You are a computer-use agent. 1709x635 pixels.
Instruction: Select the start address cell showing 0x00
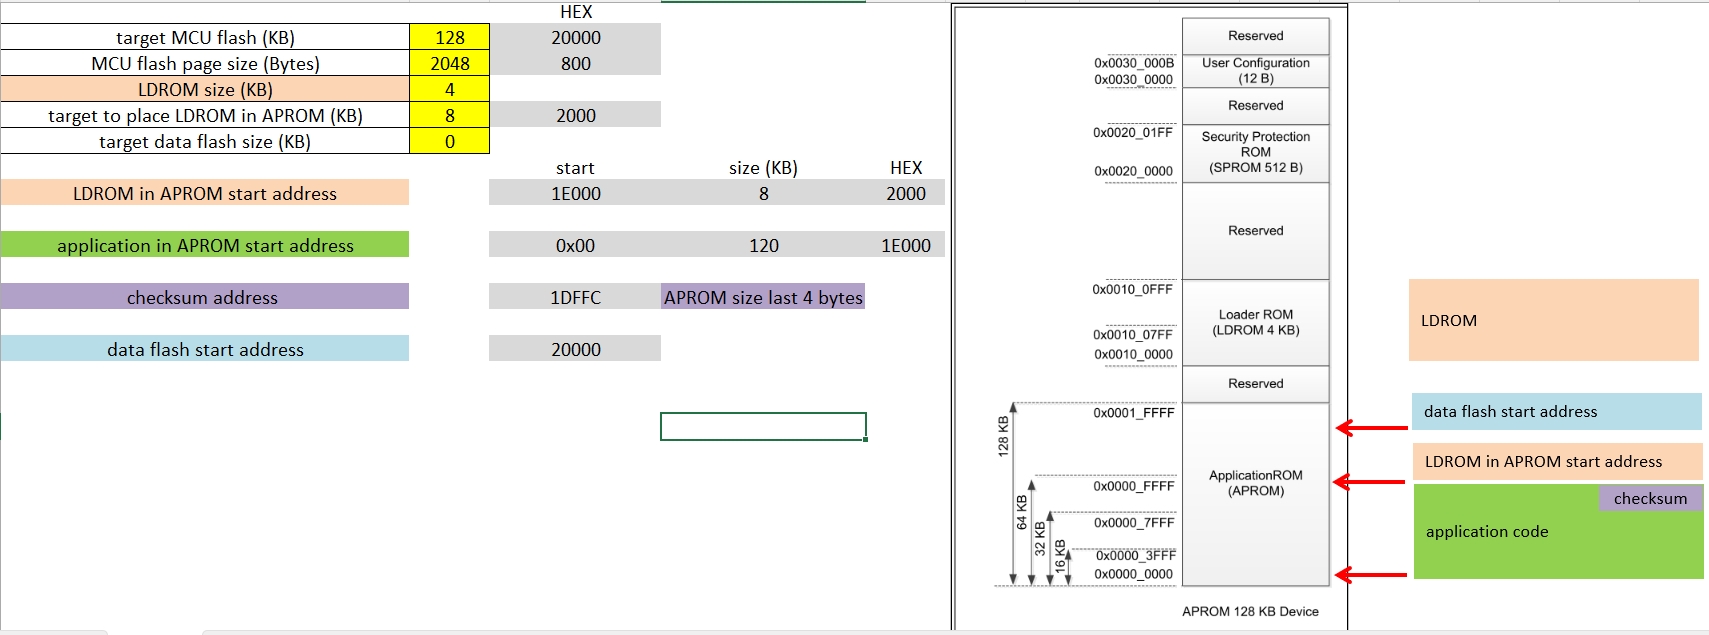[575, 245]
